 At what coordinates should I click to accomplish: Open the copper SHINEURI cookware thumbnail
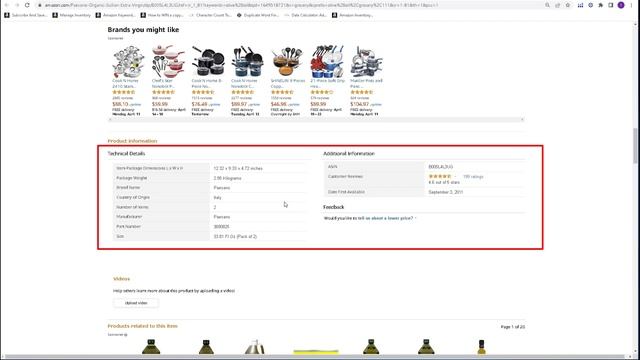pyautogui.click(x=287, y=61)
